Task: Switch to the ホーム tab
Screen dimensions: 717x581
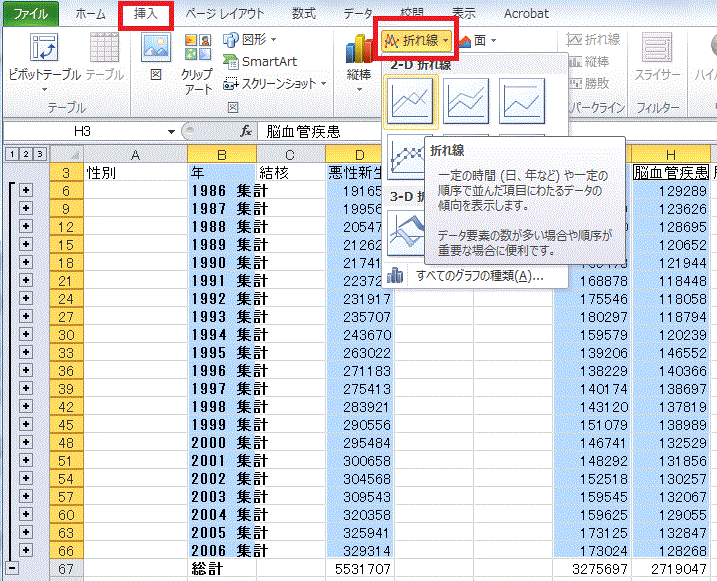Action: click(90, 14)
